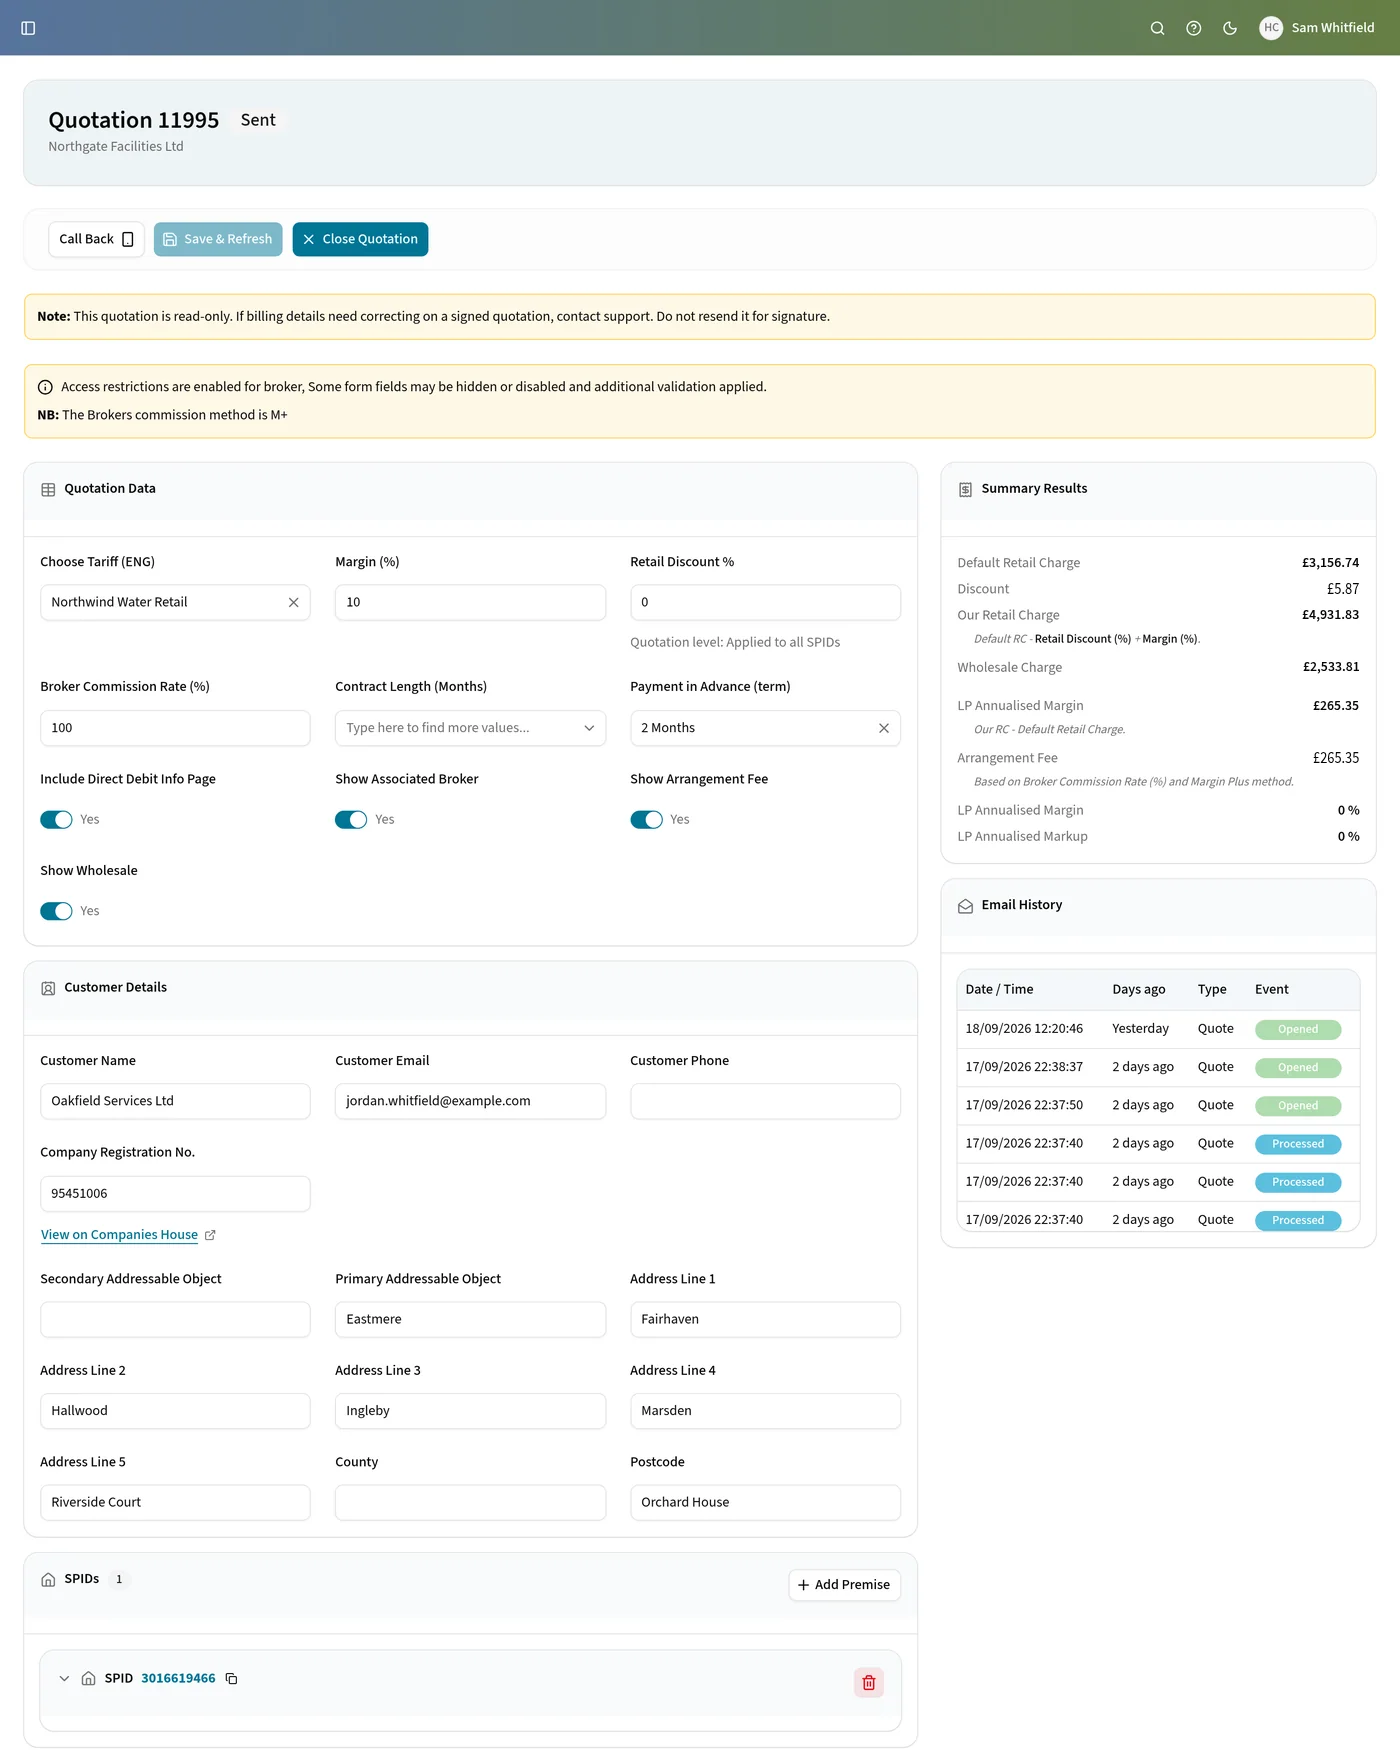Open Choose Tariff combo box
1400x1750 pixels.
[175, 603]
